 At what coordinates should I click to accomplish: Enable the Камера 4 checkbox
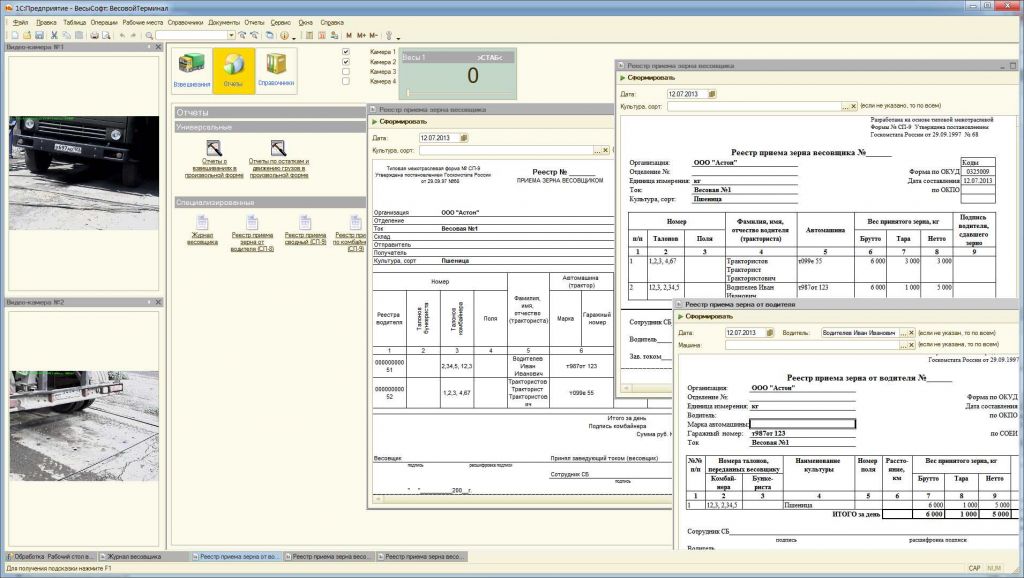[345, 81]
